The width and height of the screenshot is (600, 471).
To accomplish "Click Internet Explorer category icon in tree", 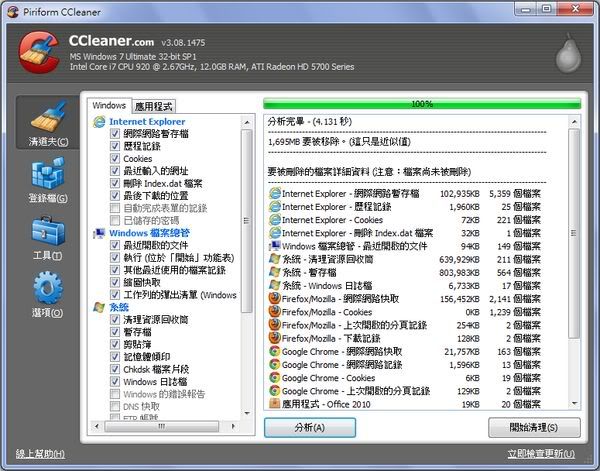I will tap(99, 122).
